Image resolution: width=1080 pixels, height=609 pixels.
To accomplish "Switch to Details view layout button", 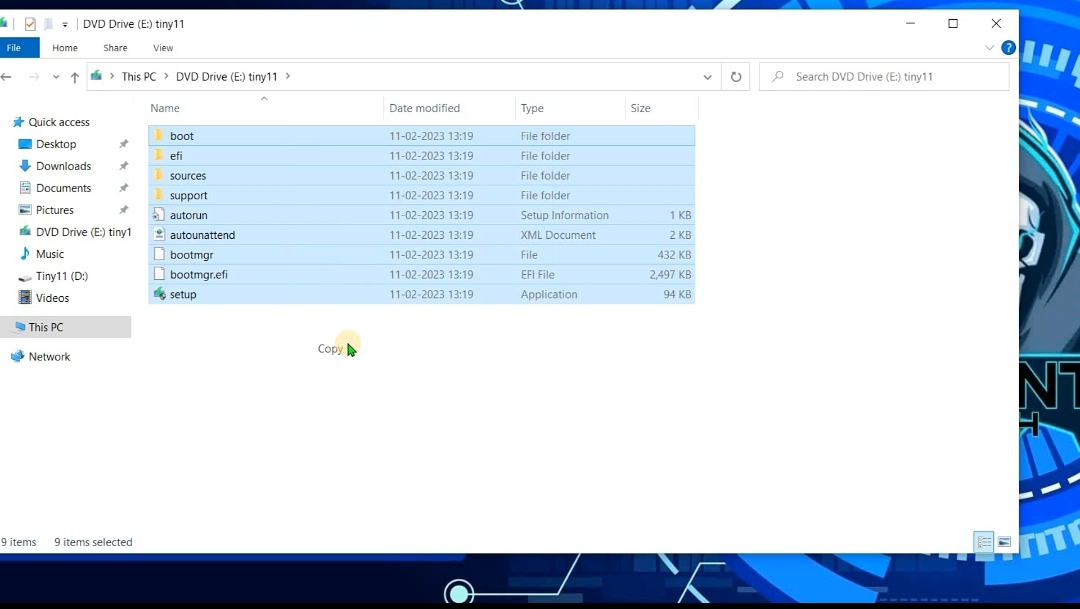I will click(x=984, y=542).
